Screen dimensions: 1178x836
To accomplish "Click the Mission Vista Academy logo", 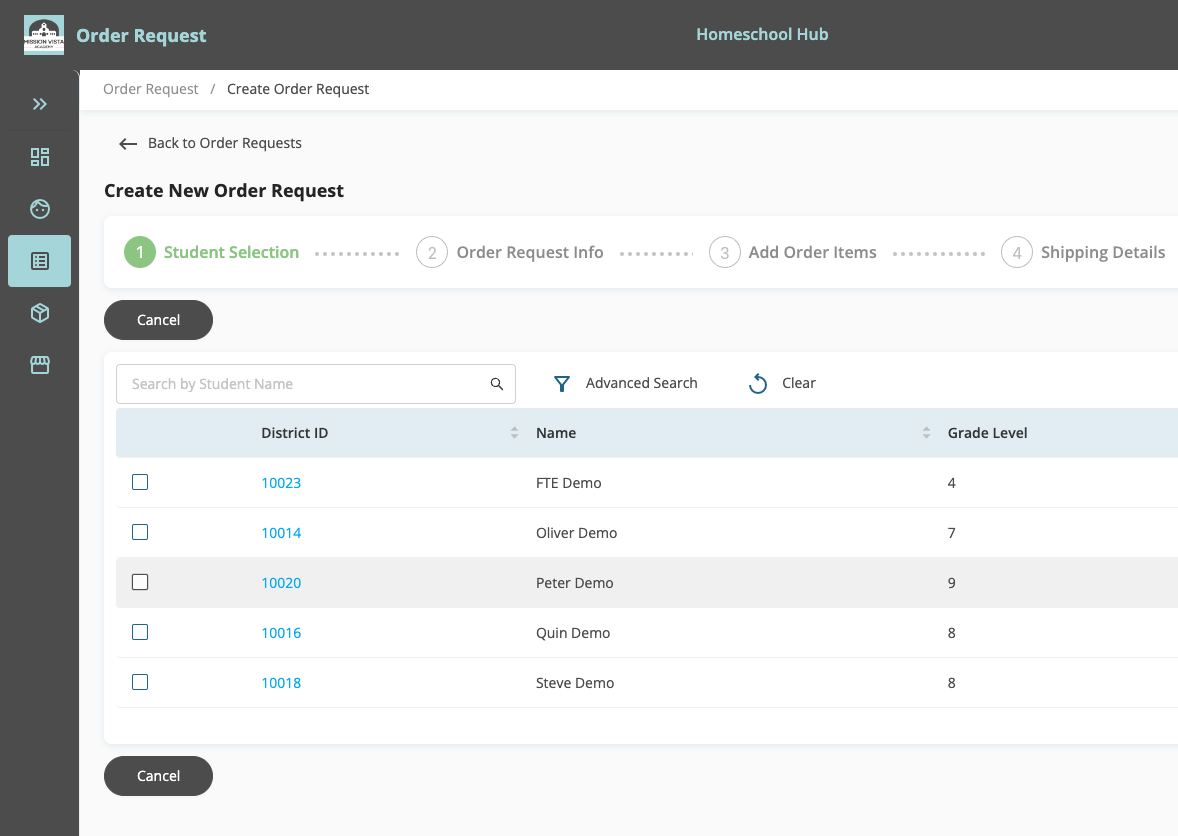I will click(x=44, y=35).
